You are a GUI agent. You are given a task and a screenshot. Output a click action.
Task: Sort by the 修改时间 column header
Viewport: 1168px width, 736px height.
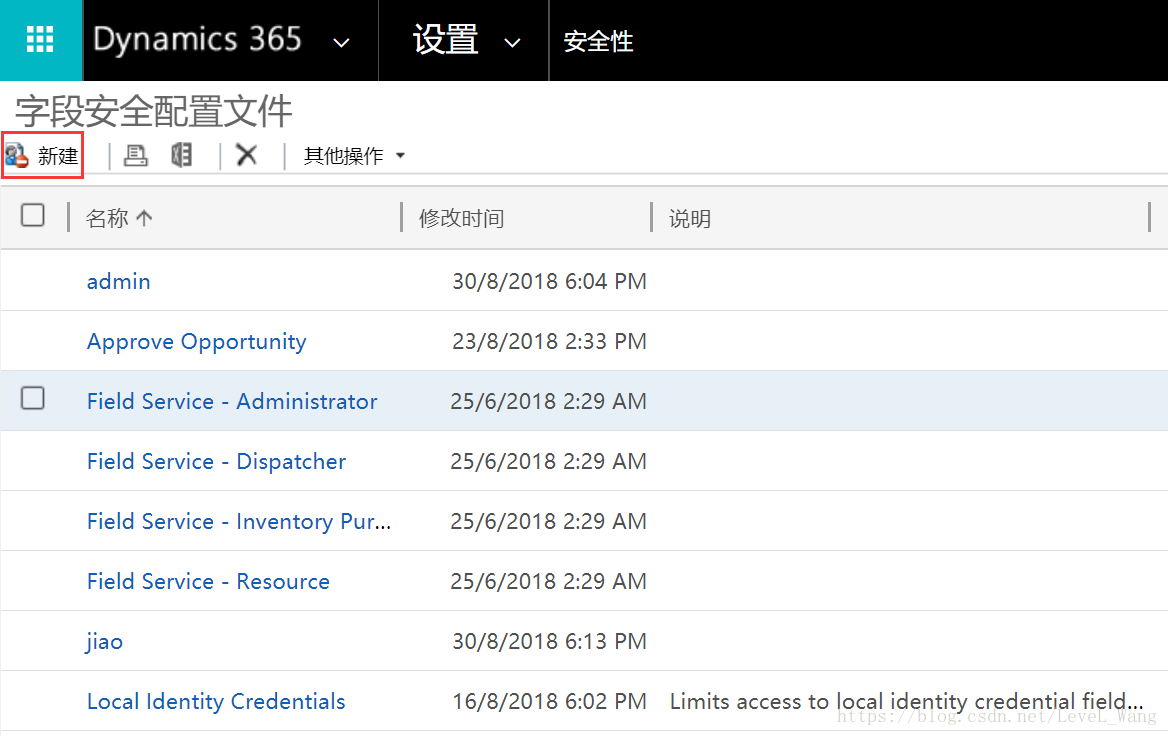(461, 218)
